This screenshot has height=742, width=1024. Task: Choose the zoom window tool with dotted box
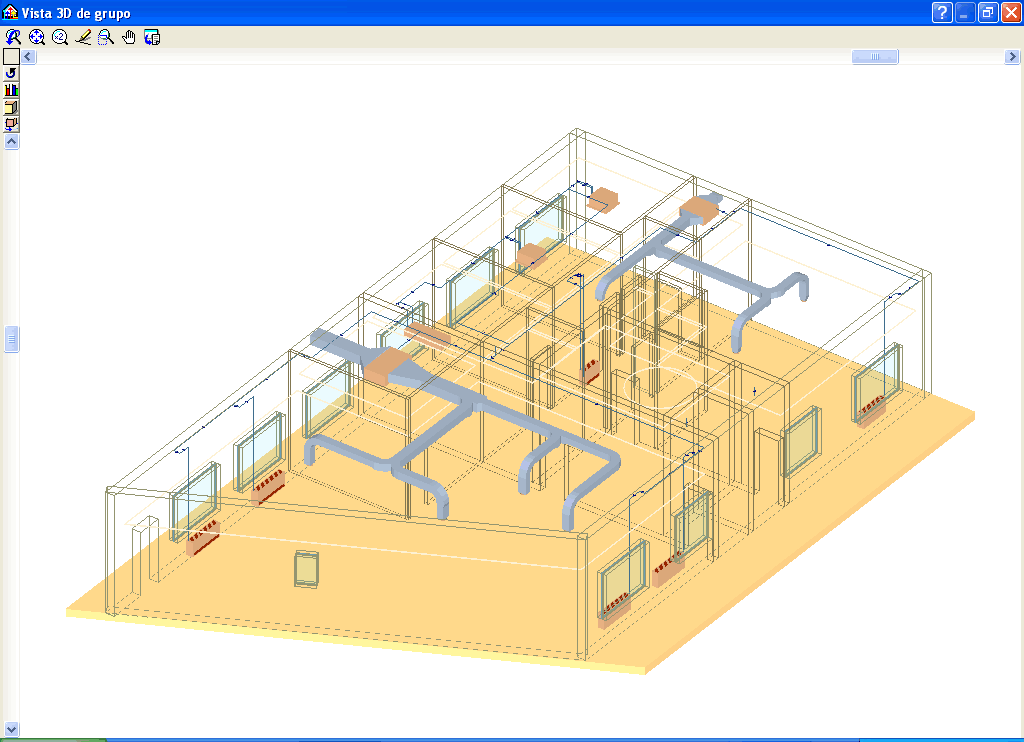[106, 37]
